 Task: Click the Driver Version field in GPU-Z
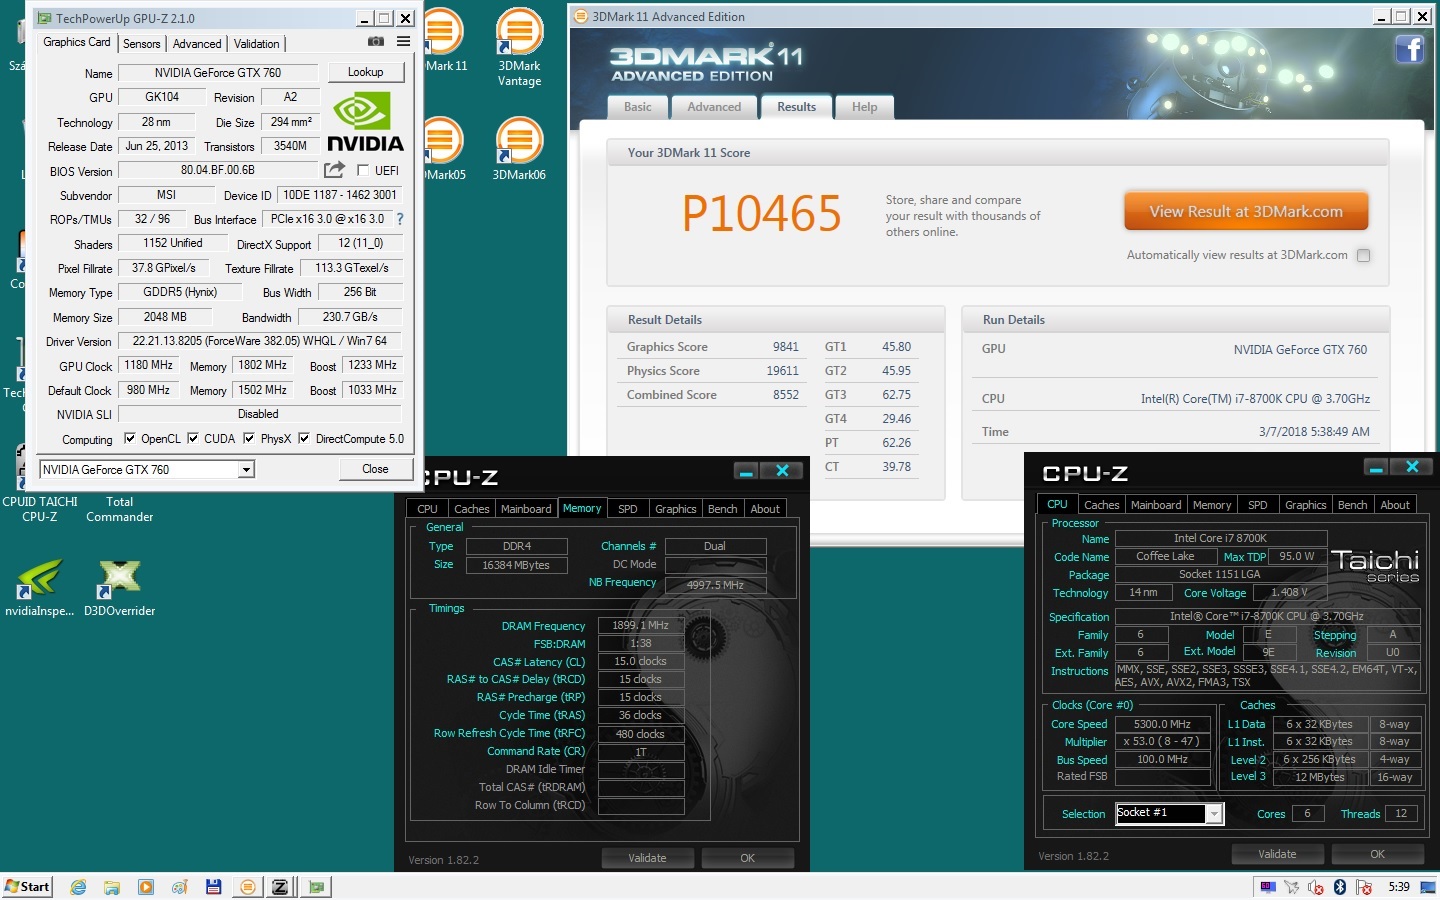point(259,341)
